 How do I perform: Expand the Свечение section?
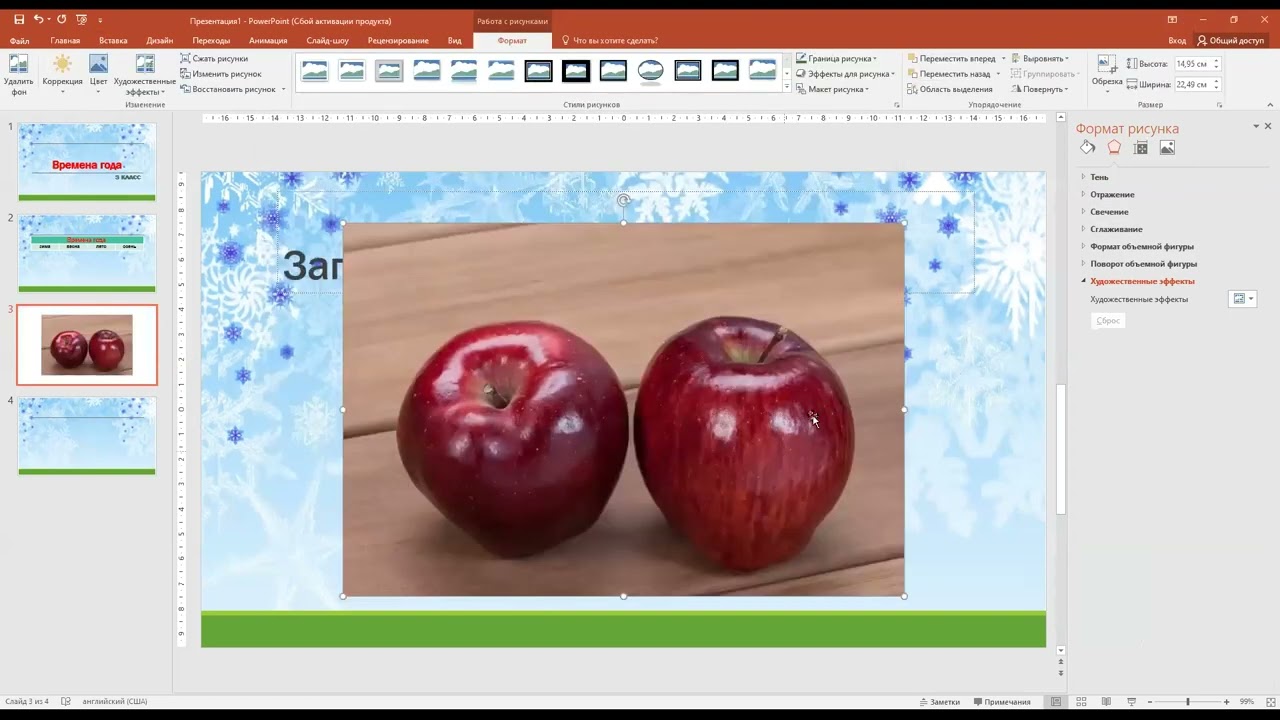(1109, 212)
